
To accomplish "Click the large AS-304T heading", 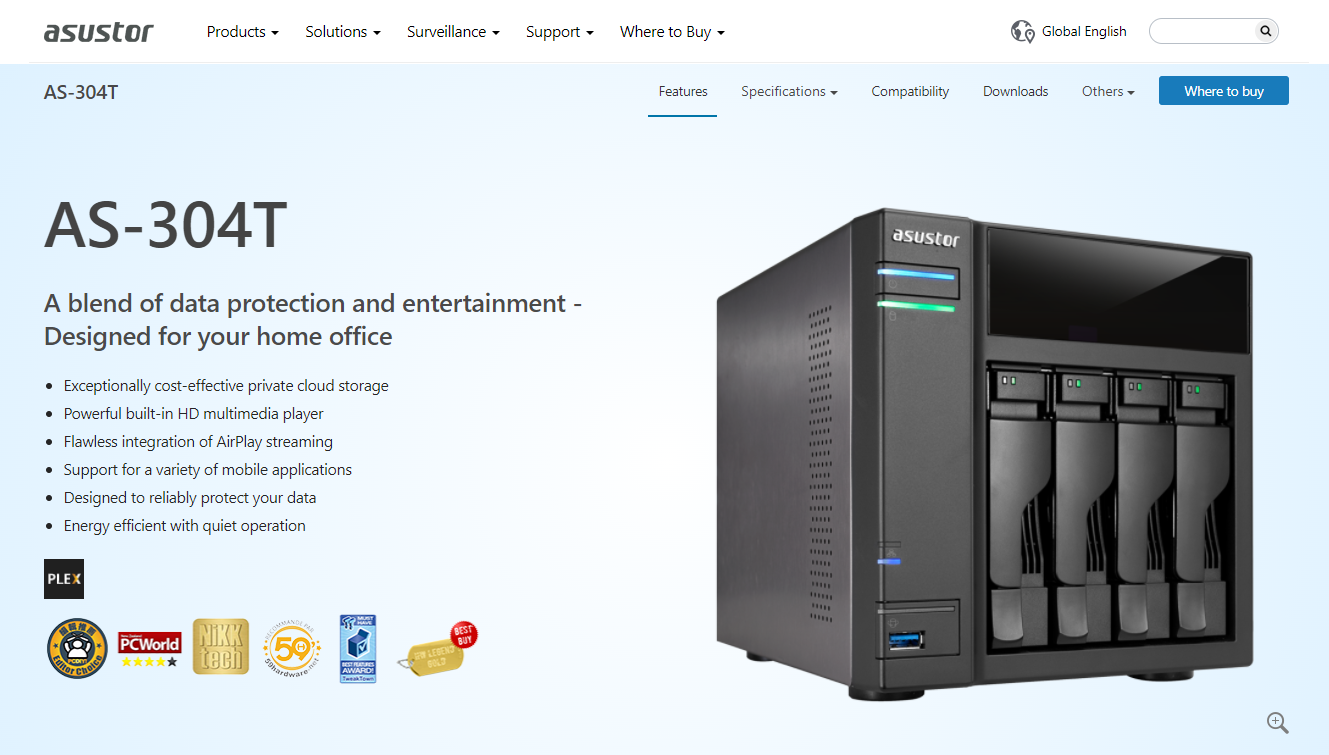I will click(x=166, y=224).
